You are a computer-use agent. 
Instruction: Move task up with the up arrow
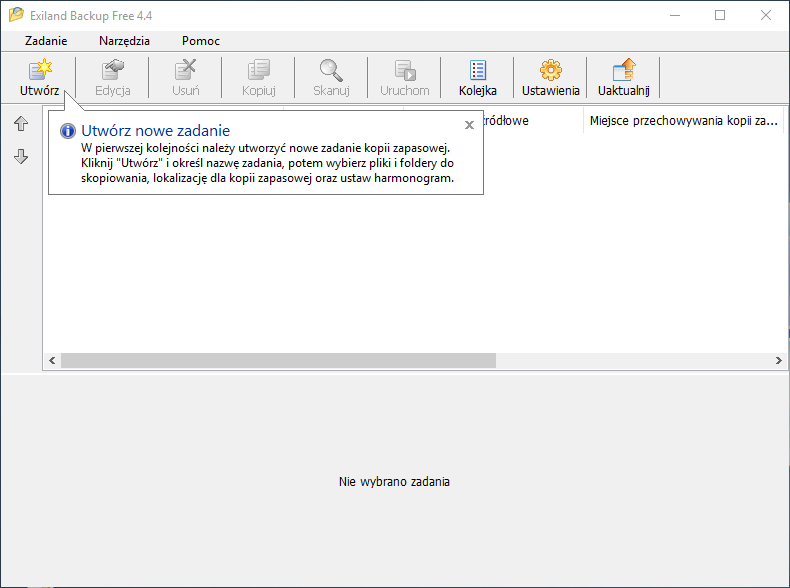pyautogui.click(x=21, y=123)
